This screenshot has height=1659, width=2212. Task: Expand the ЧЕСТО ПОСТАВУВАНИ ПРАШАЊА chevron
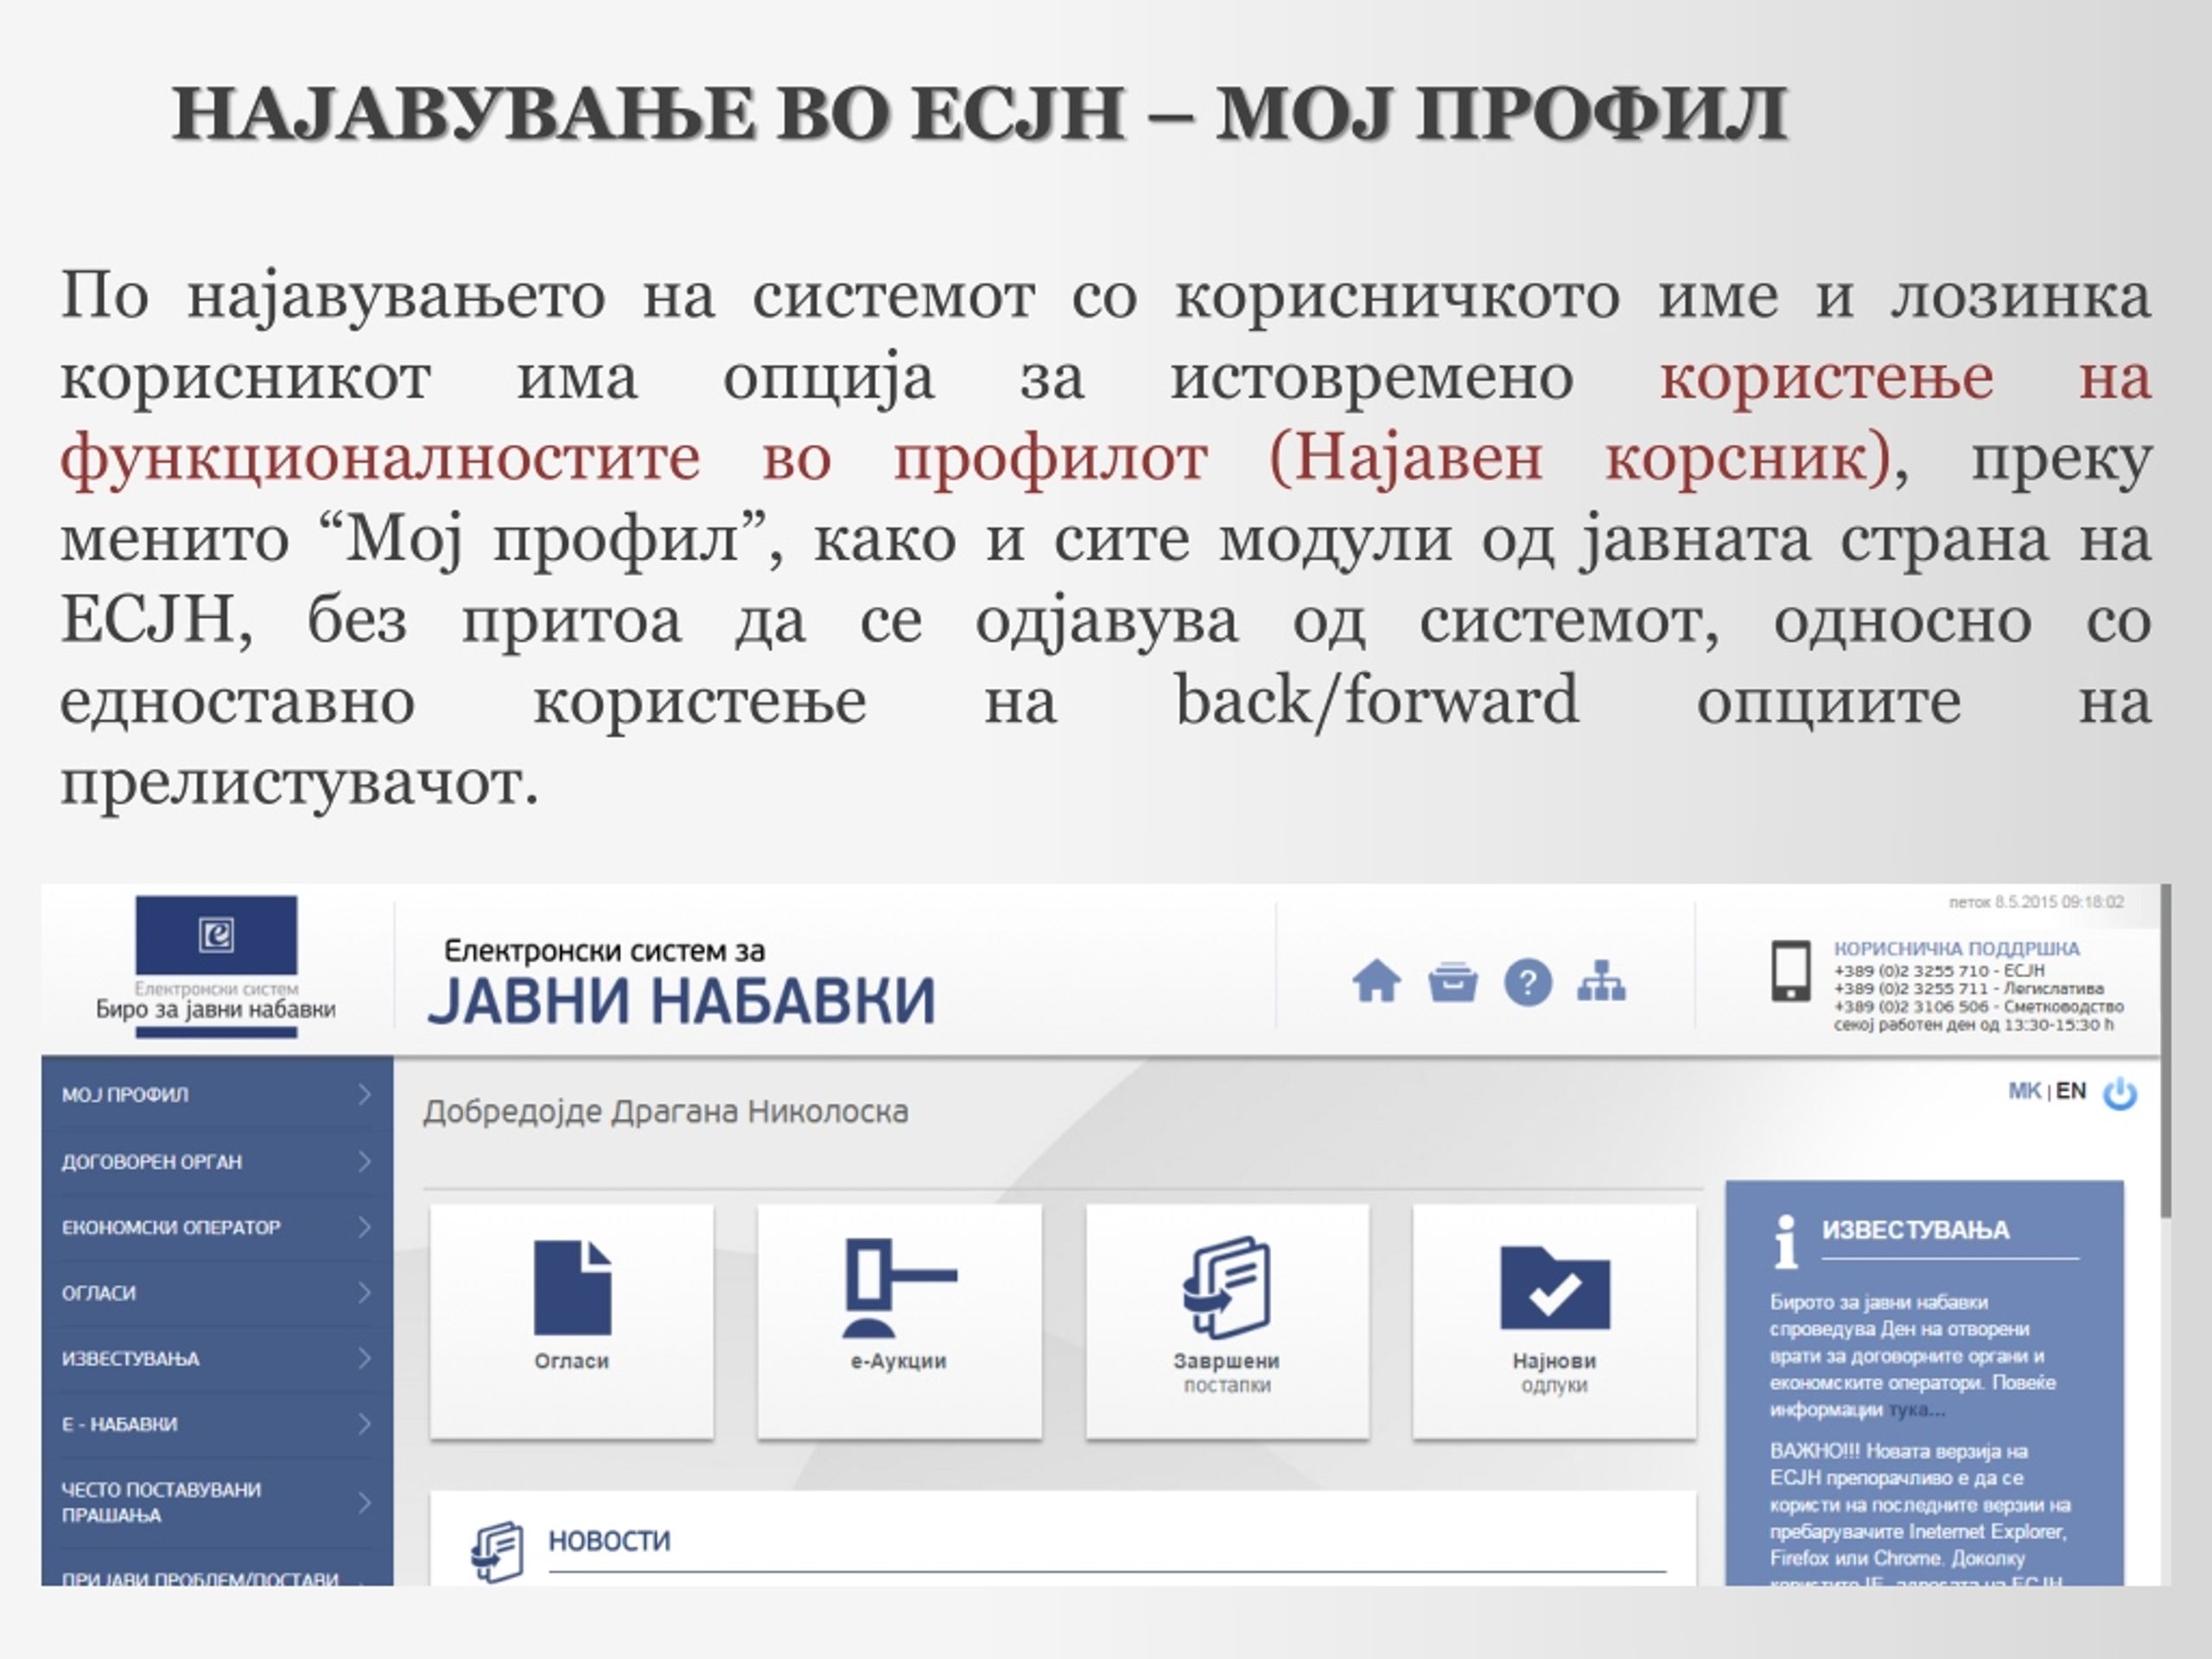365,1502
